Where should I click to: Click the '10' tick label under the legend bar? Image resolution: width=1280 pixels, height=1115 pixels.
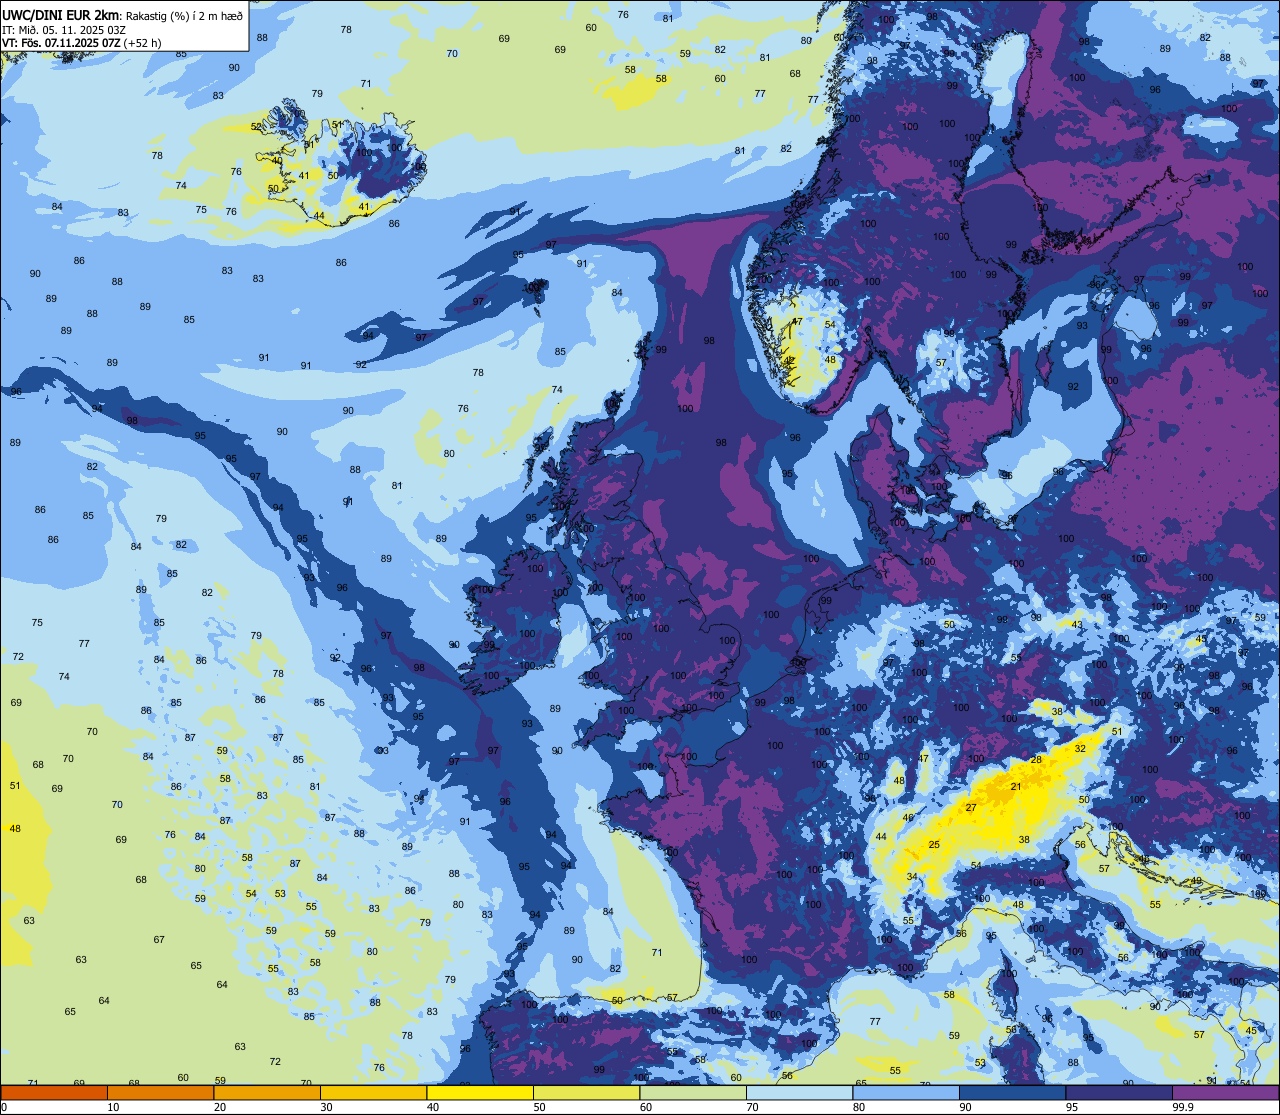(x=113, y=1107)
